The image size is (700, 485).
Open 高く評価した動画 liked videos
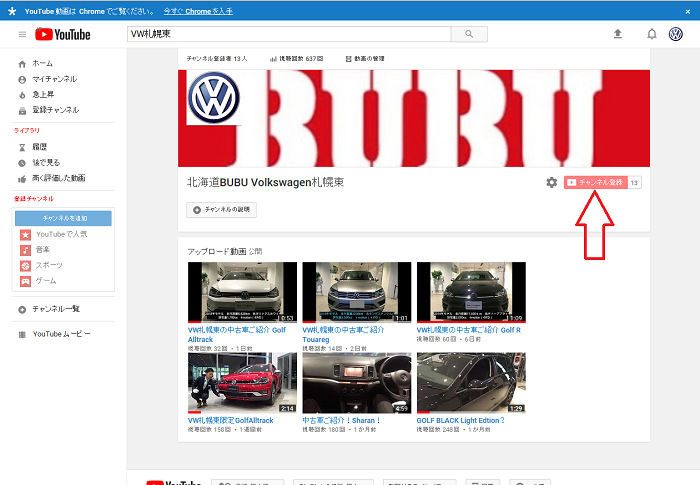coord(58,178)
